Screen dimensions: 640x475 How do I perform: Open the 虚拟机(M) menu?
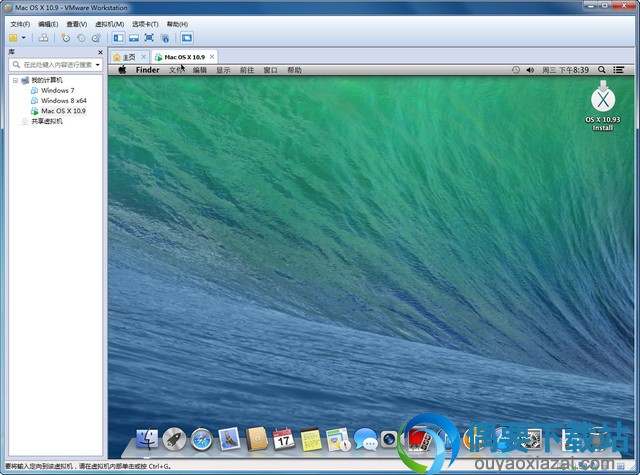coord(109,24)
